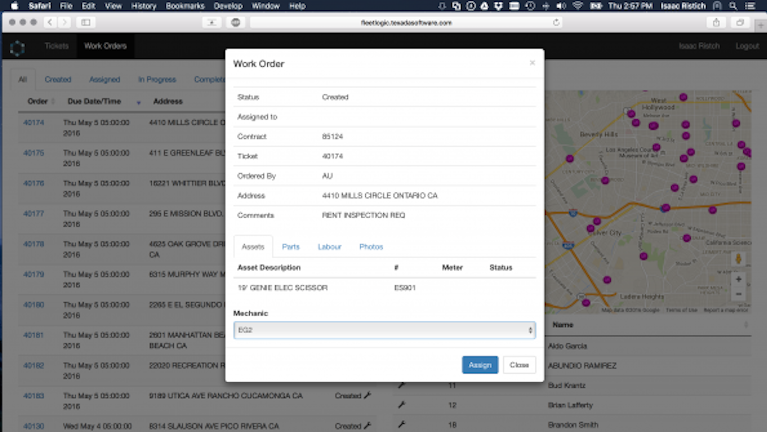Open work order 40175 link
Viewport: 767px width, 432px height.
[x=34, y=153]
